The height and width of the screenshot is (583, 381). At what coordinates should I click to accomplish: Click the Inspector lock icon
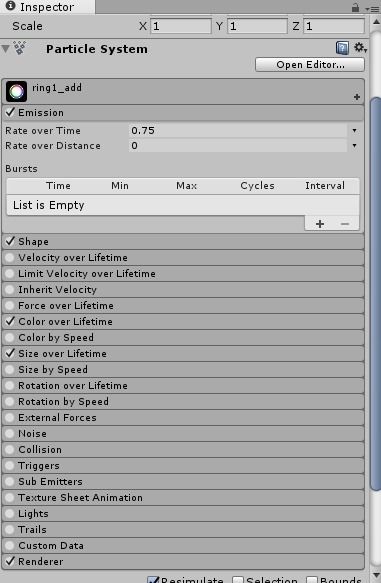(355, 7)
